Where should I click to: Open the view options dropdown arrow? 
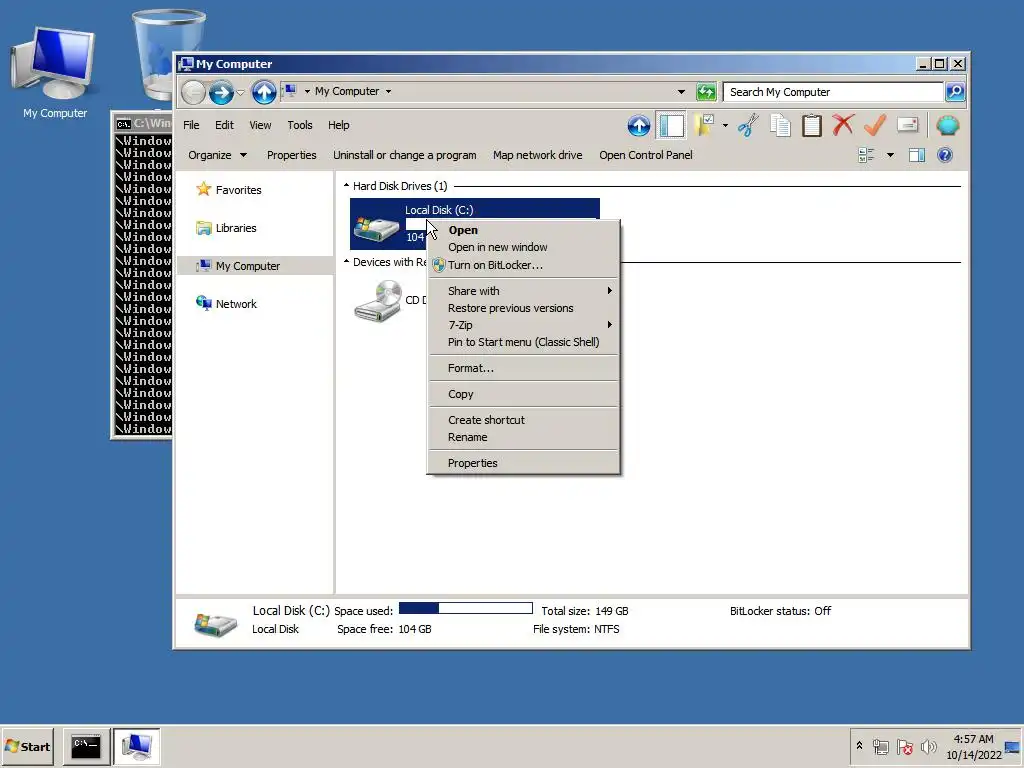[890, 155]
